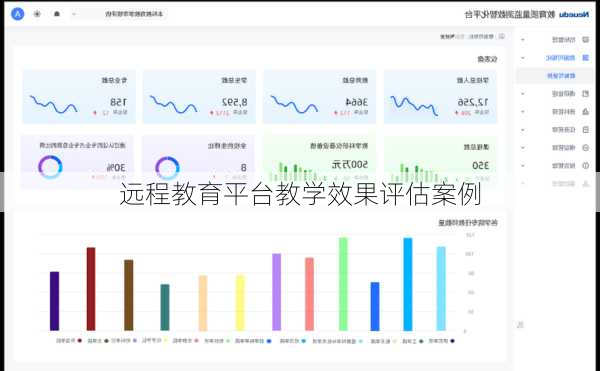Open the card showing 158

coord(79,97)
